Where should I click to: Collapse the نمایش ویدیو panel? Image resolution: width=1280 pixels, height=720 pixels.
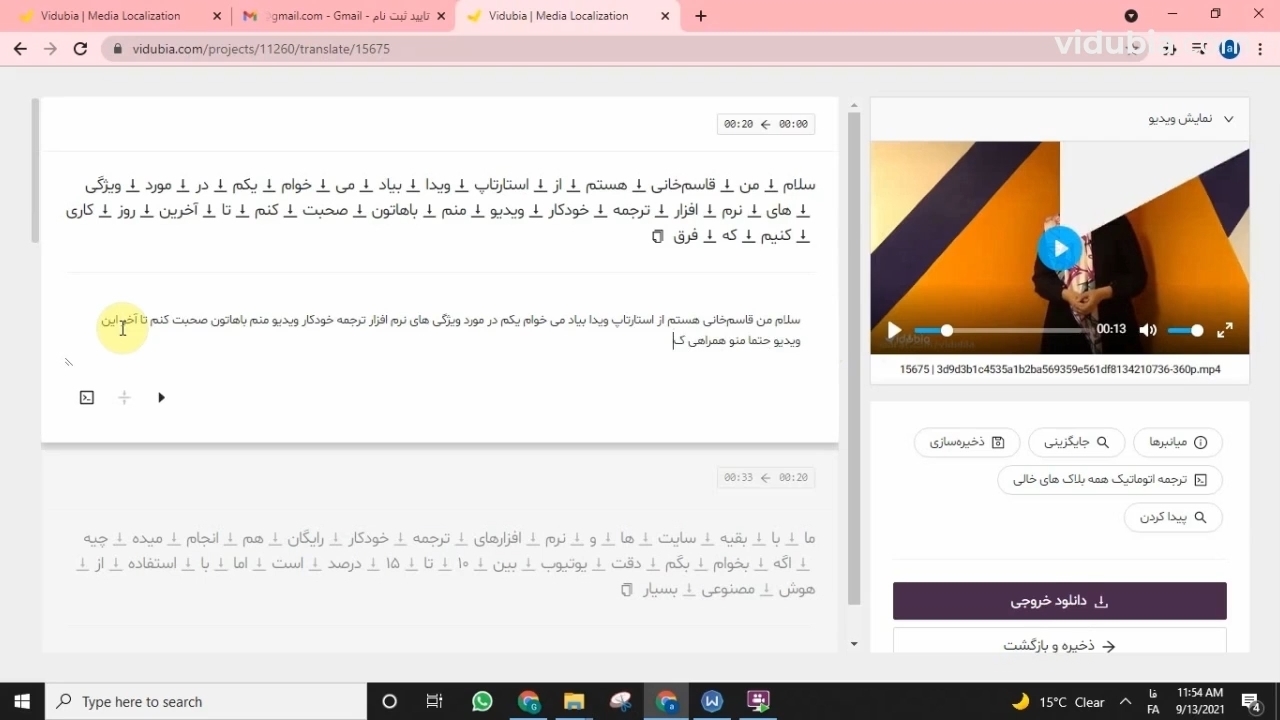pyautogui.click(x=1229, y=119)
